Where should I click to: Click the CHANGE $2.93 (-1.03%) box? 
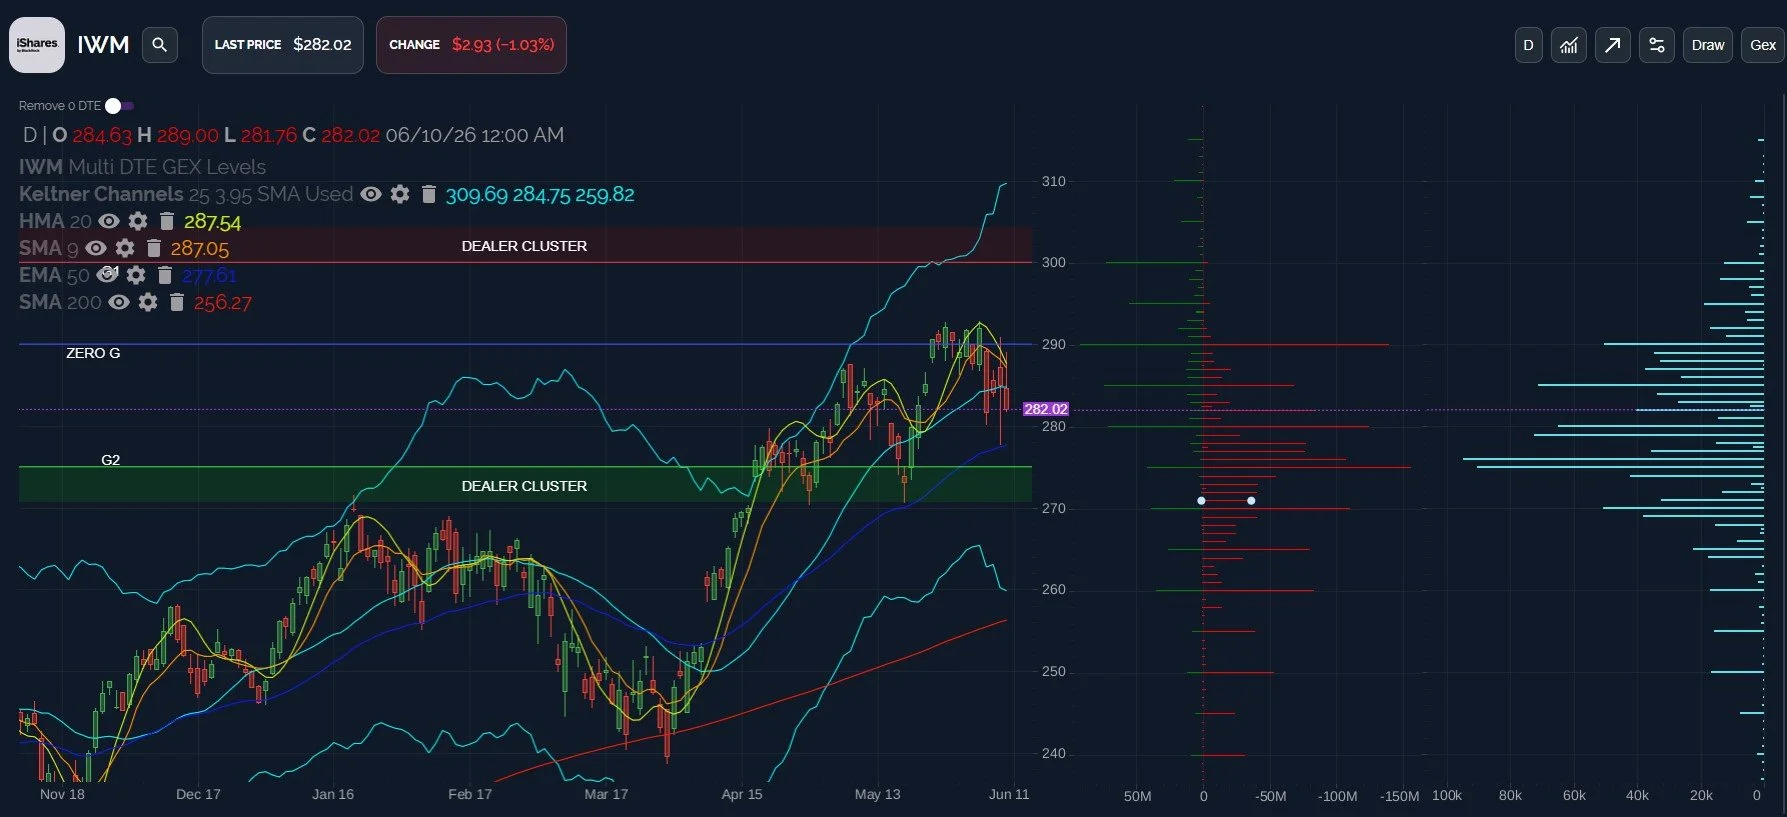[471, 45]
